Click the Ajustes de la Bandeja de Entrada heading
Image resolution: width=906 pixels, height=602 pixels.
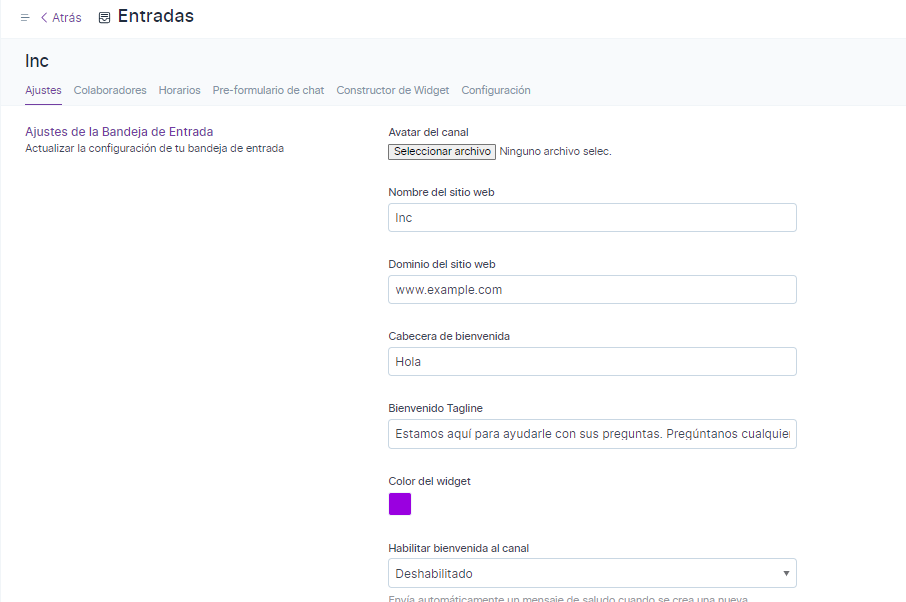tap(119, 131)
